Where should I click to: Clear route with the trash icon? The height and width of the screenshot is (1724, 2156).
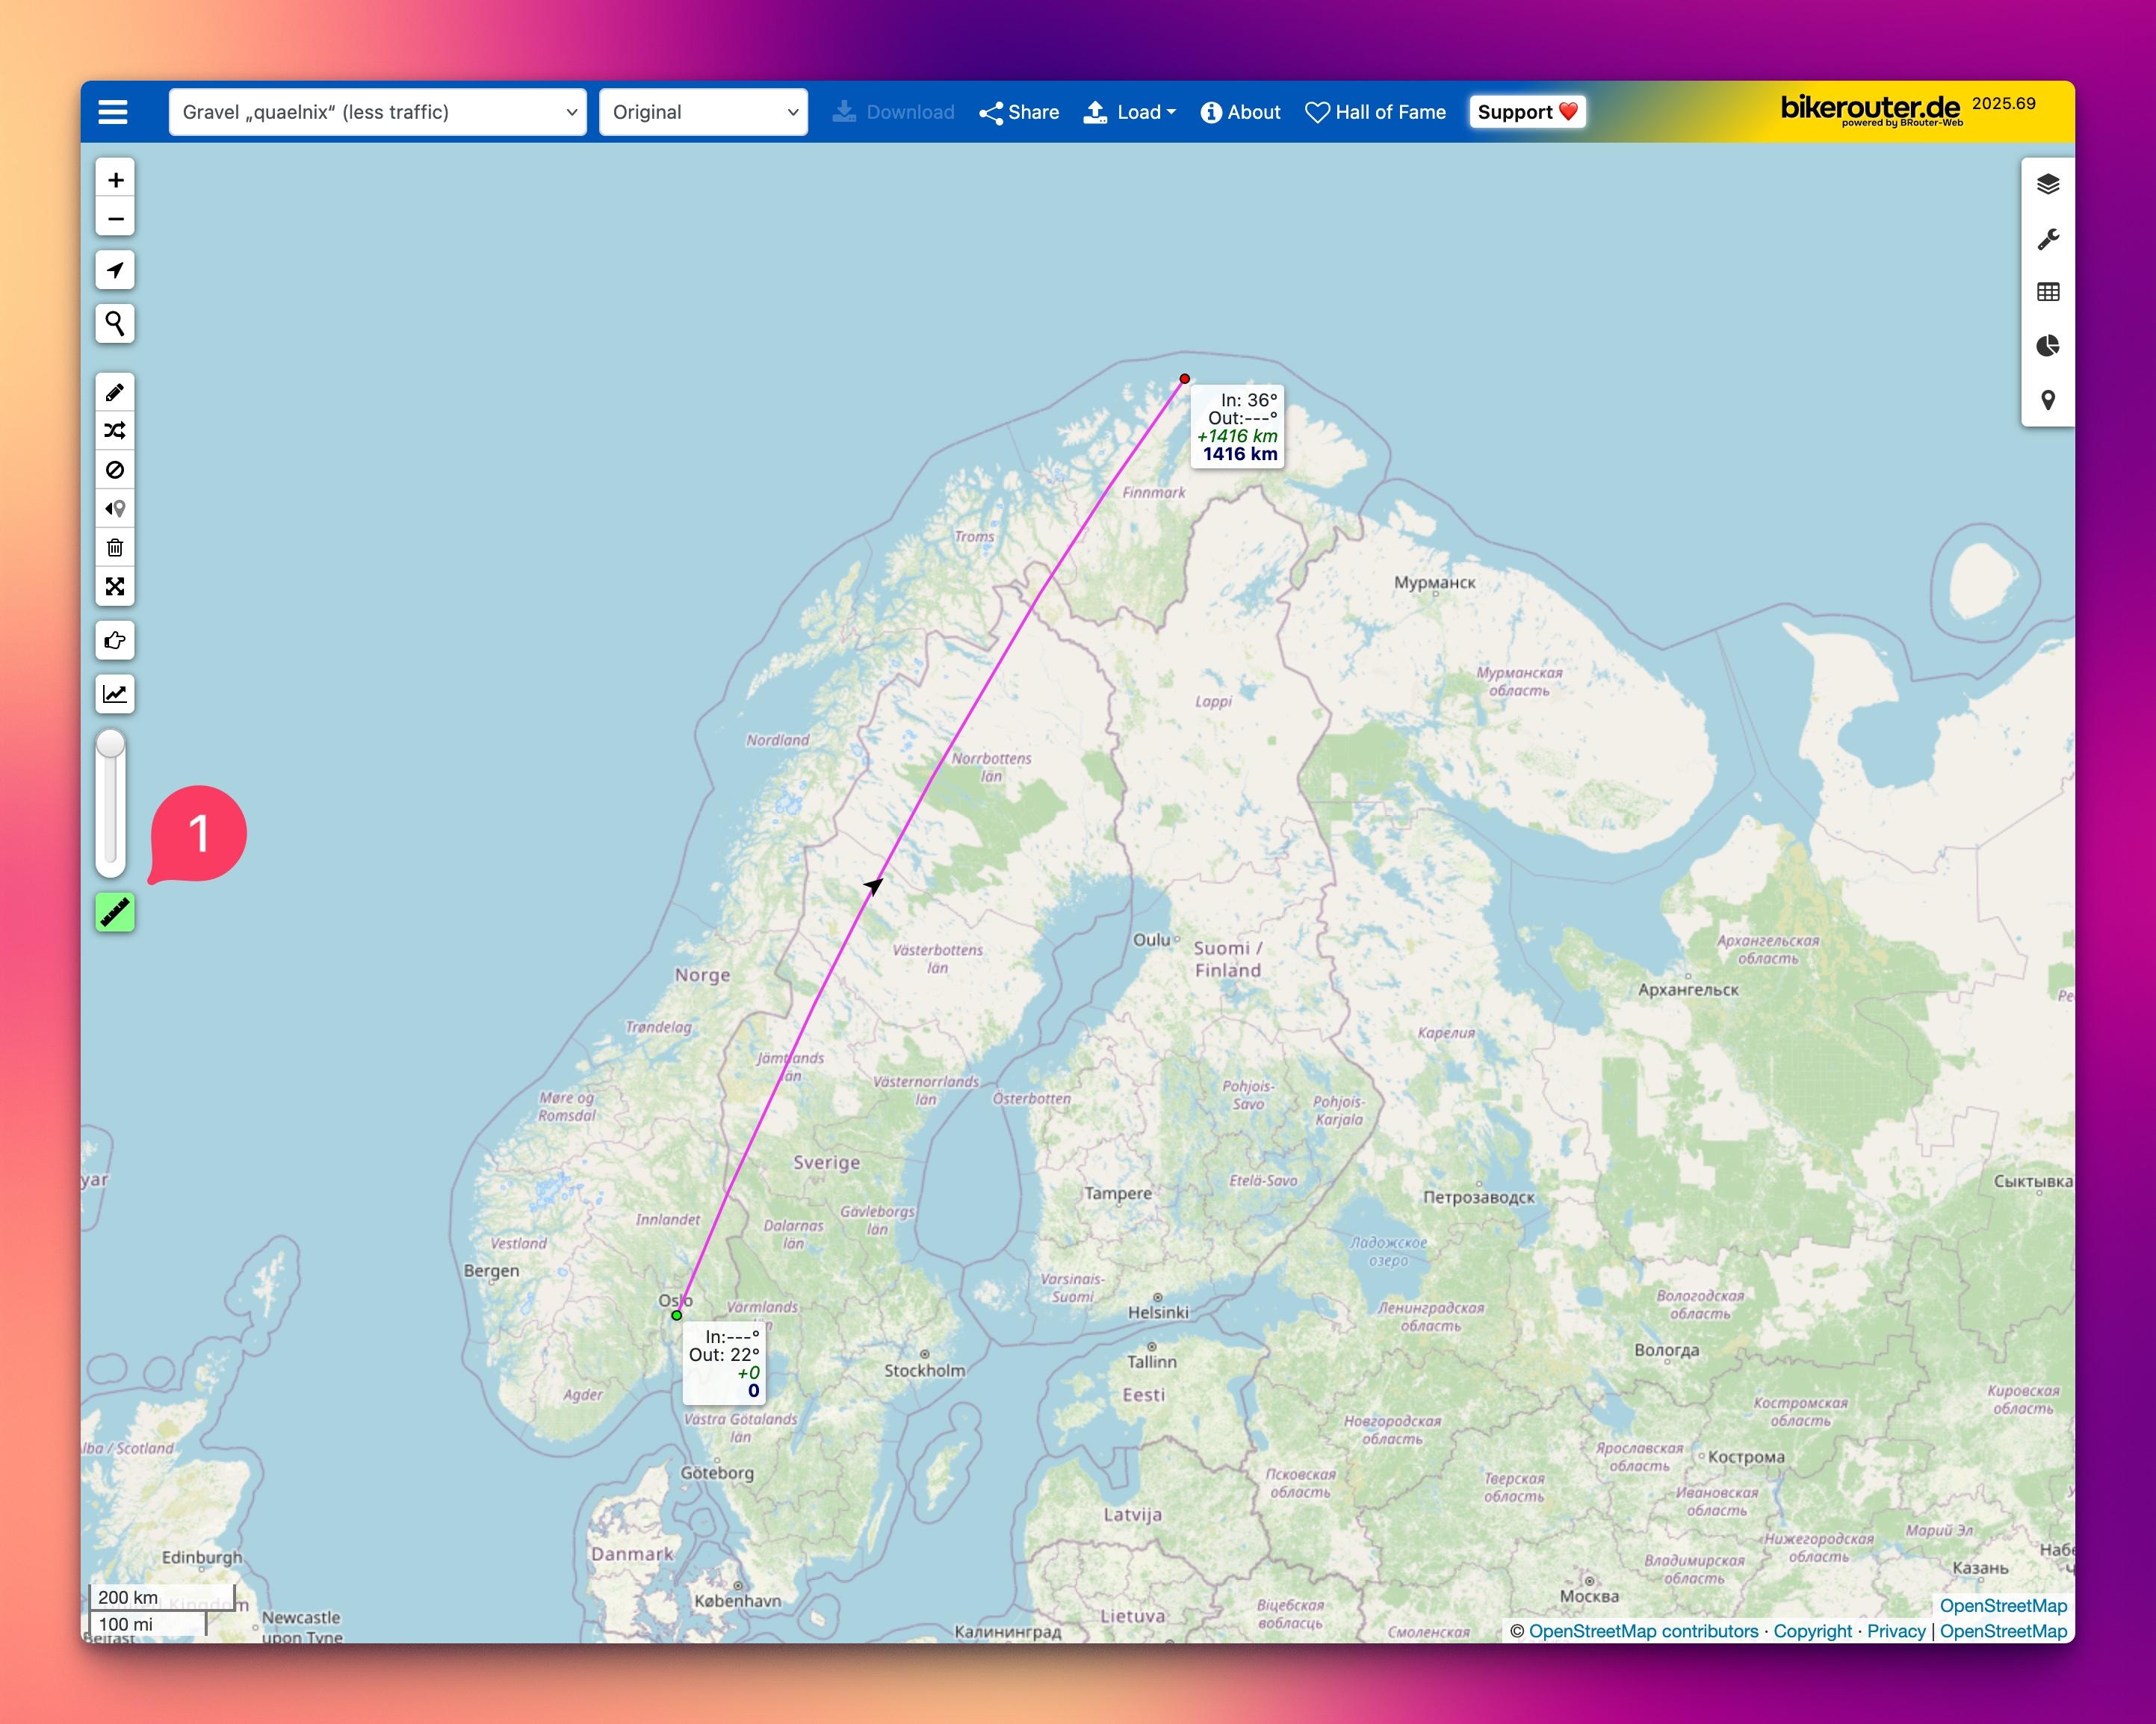(x=115, y=548)
